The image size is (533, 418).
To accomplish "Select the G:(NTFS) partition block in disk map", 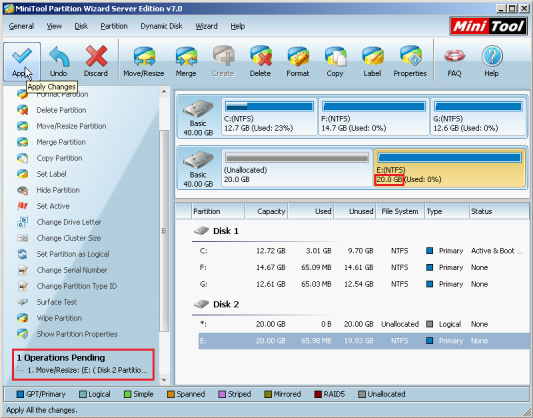I will tap(478, 117).
